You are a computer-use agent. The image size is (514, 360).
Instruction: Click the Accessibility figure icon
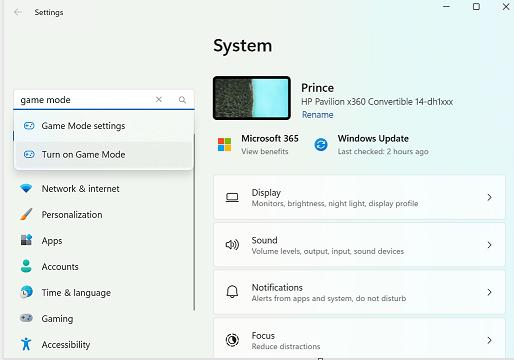coord(26,344)
